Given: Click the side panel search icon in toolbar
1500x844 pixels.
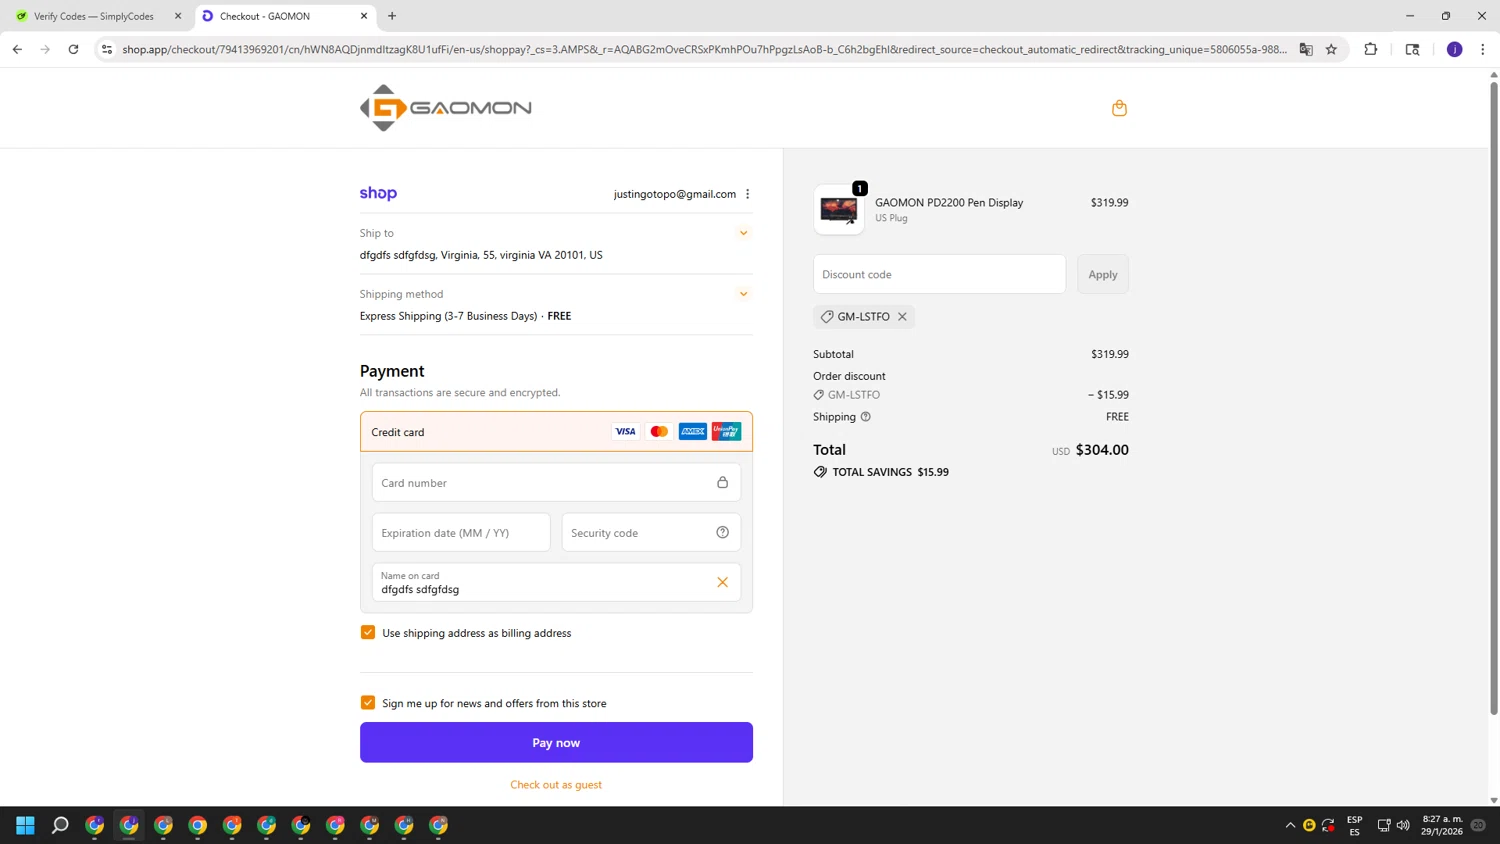Looking at the screenshot, I should pos(1412,49).
